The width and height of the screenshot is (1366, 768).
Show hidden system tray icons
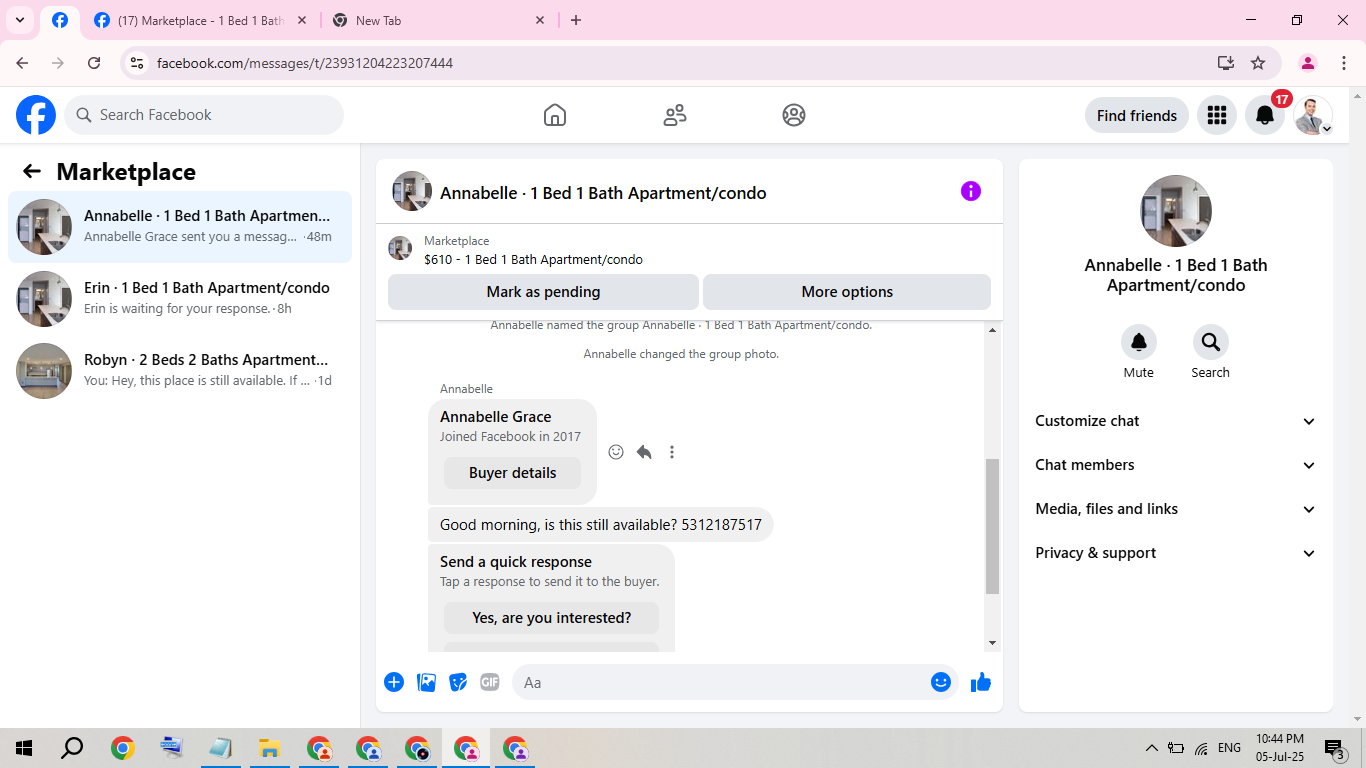tap(1152, 748)
